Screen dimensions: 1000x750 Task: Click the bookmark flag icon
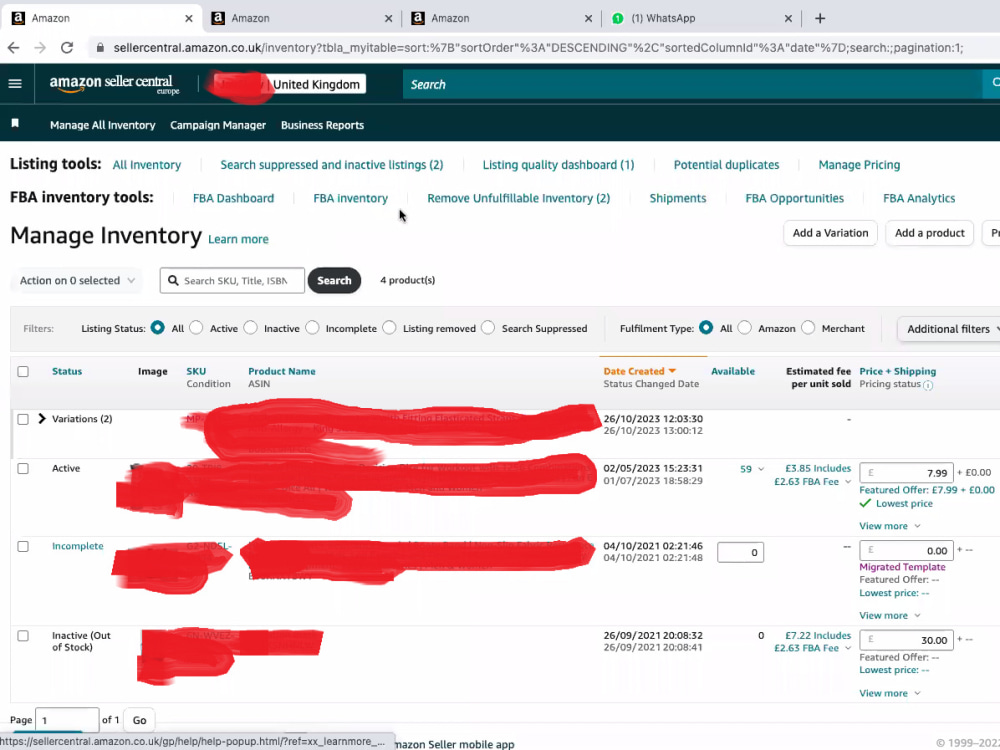click(x=15, y=124)
